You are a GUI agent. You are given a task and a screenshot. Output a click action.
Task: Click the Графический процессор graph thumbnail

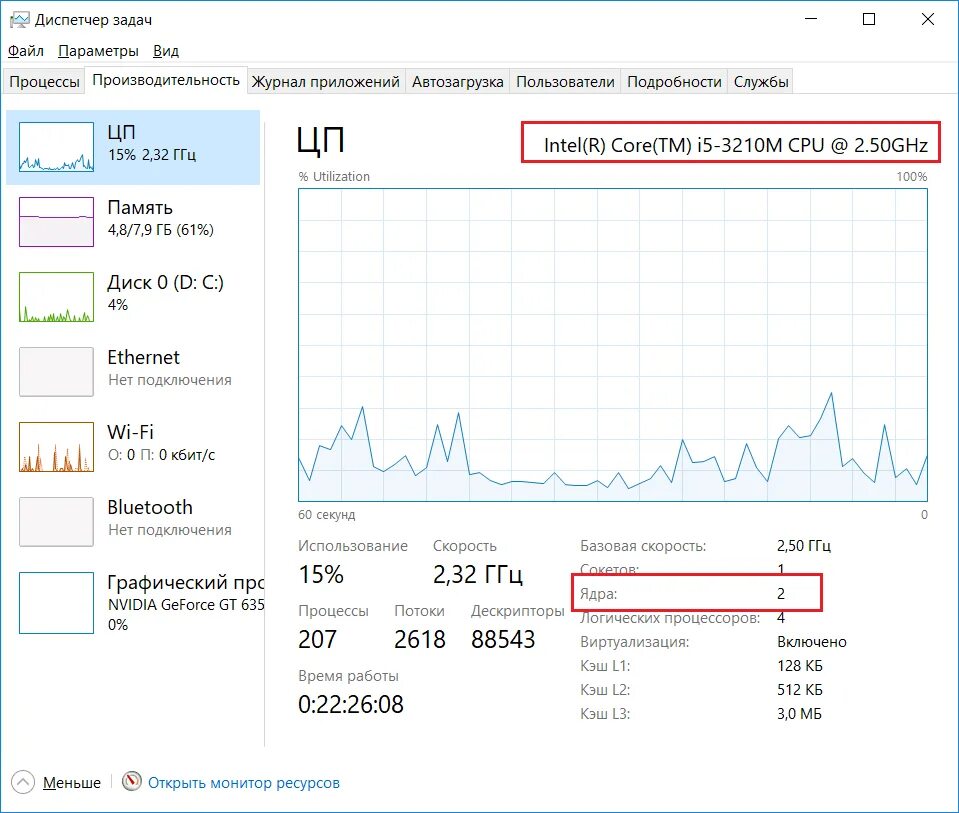(56, 603)
